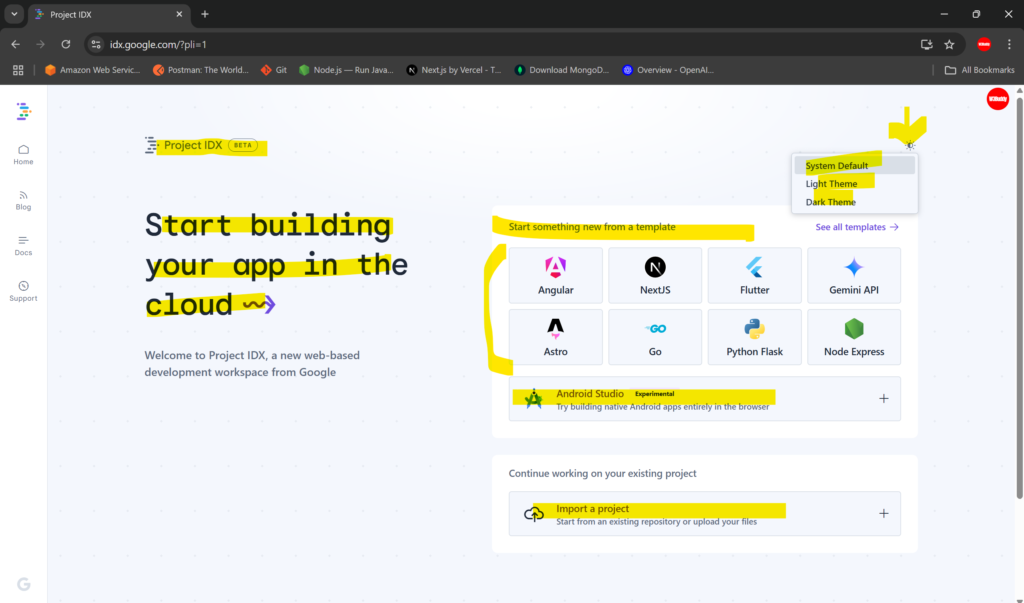Image resolution: width=1024 pixels, height=603 pixels.
Task: Choose the NextJS template
Action: coord(655,275)
